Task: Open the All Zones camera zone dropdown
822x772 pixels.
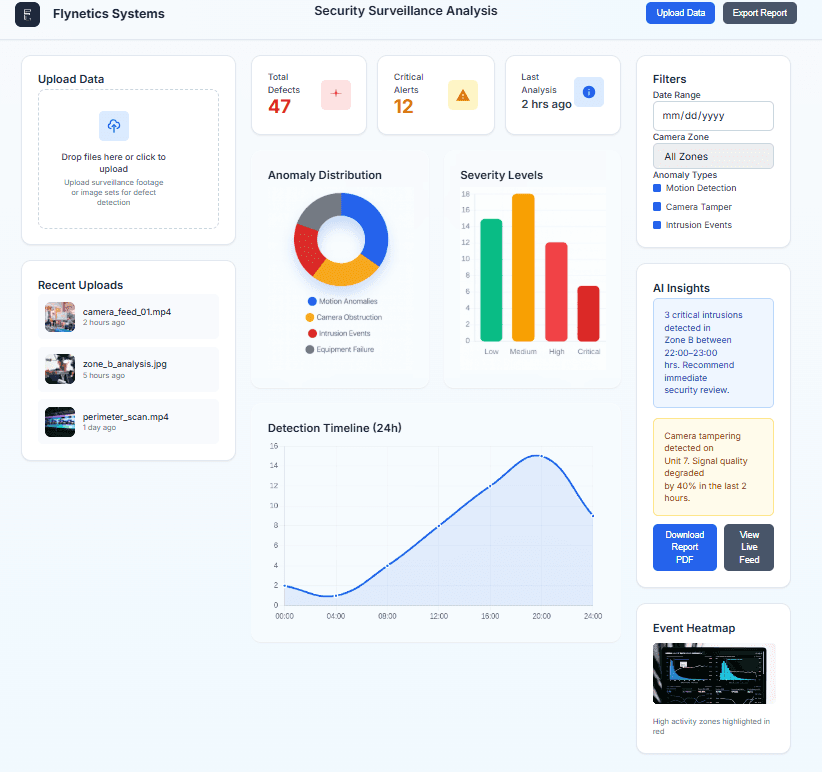Action: click(713, 155)
